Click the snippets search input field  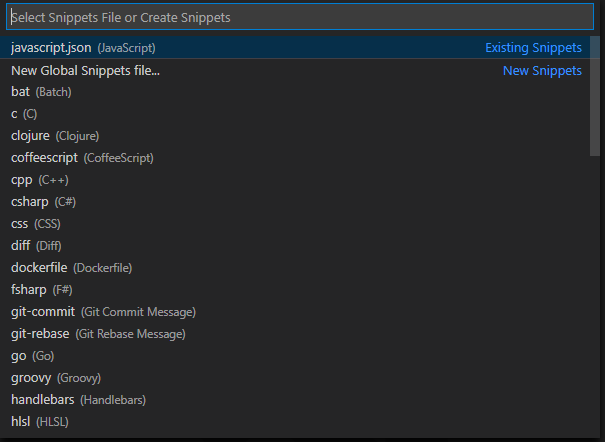coord(300,17)
